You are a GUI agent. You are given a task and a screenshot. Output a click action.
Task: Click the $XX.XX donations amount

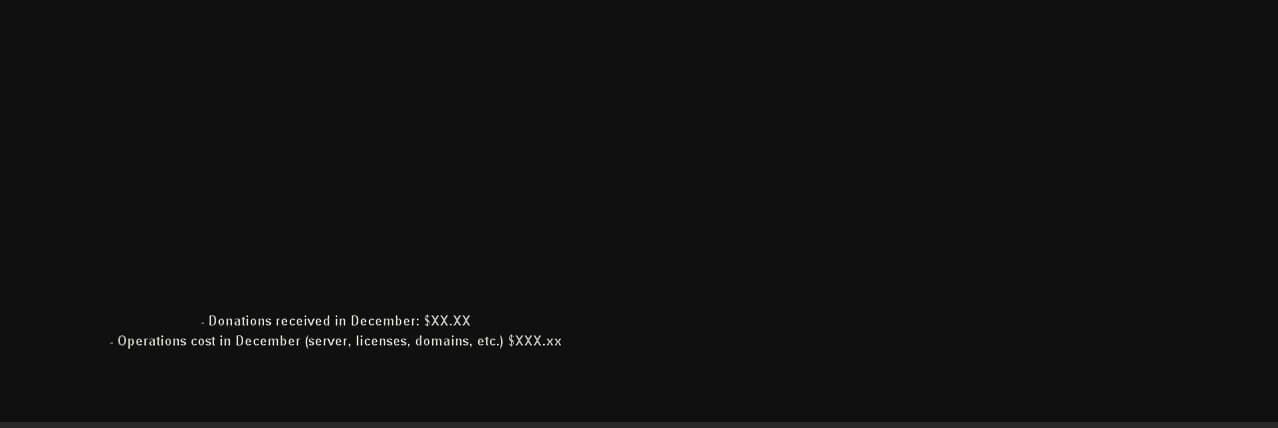click(x=447, y=321)
